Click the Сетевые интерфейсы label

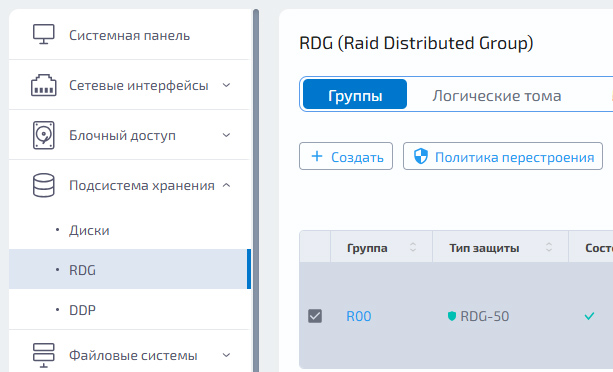[x=138, y=85]
